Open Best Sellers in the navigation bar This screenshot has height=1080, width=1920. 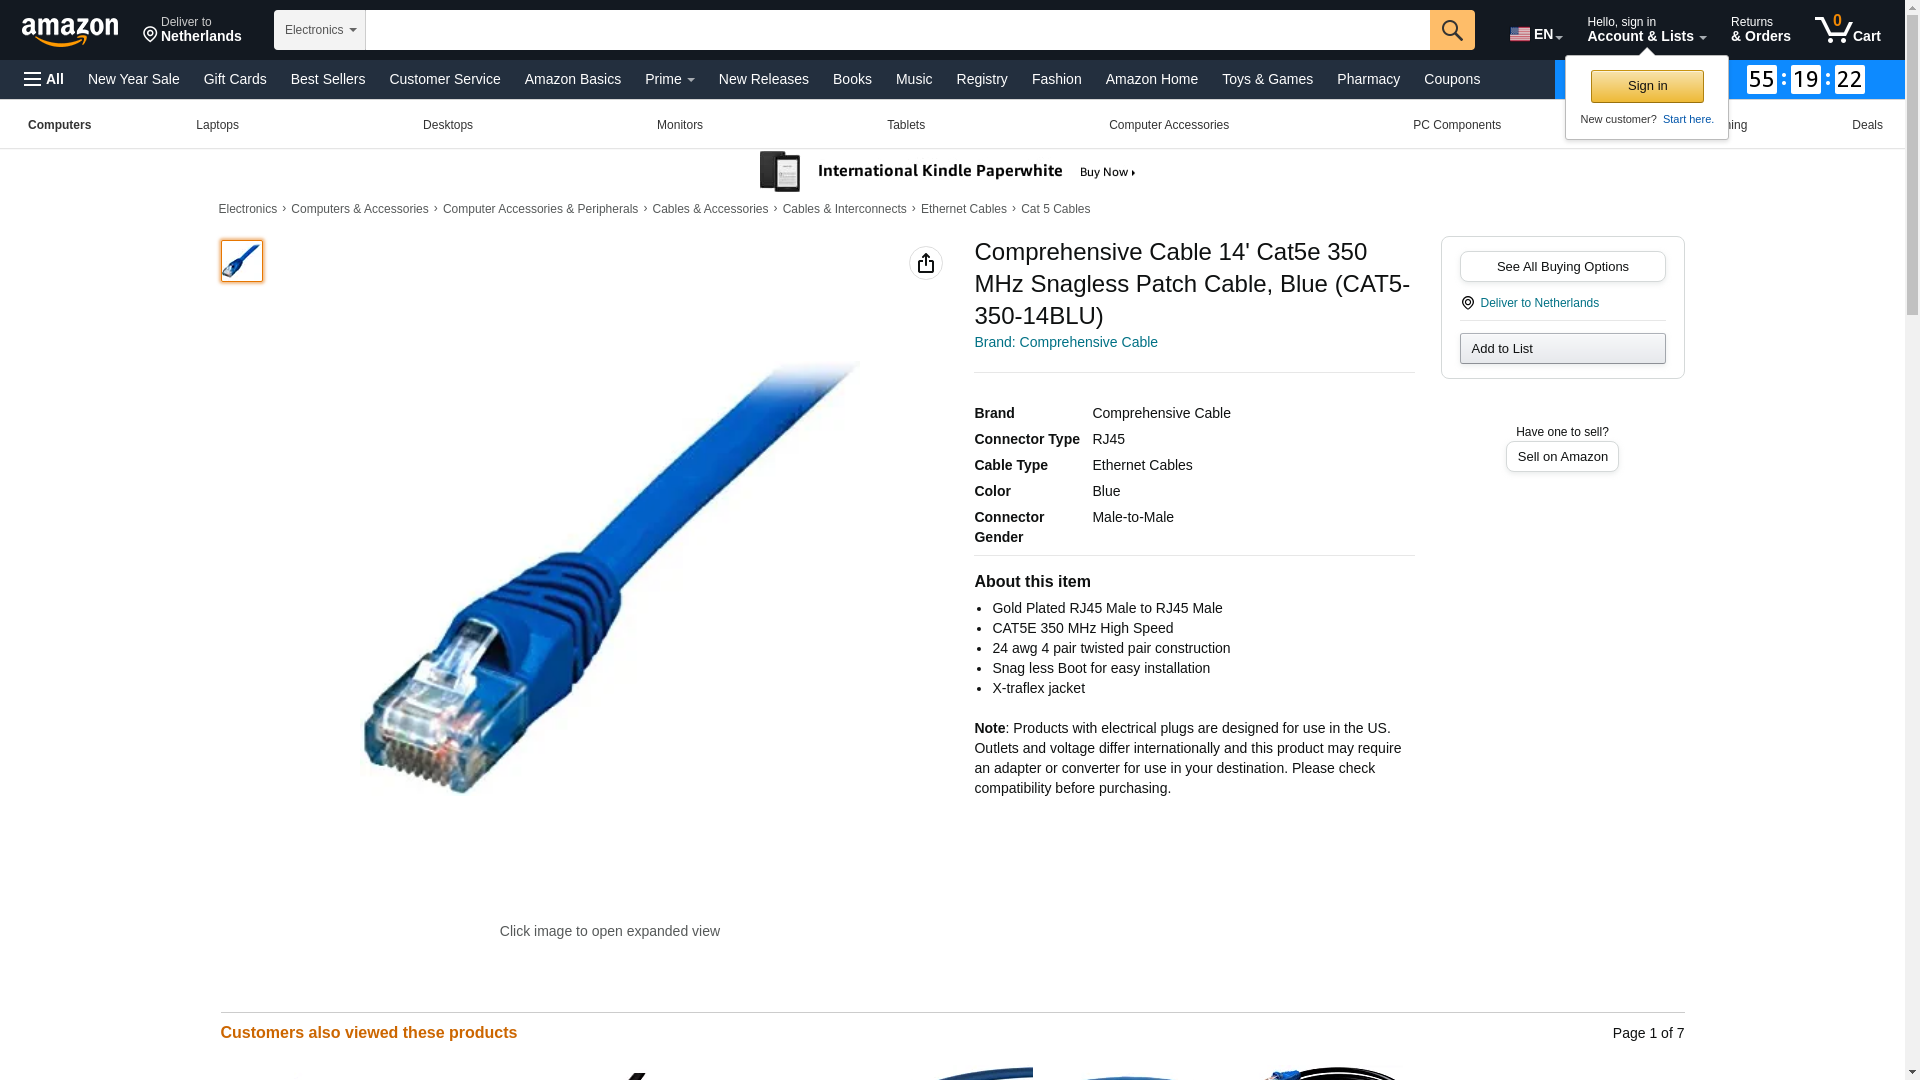click(328, 79)
